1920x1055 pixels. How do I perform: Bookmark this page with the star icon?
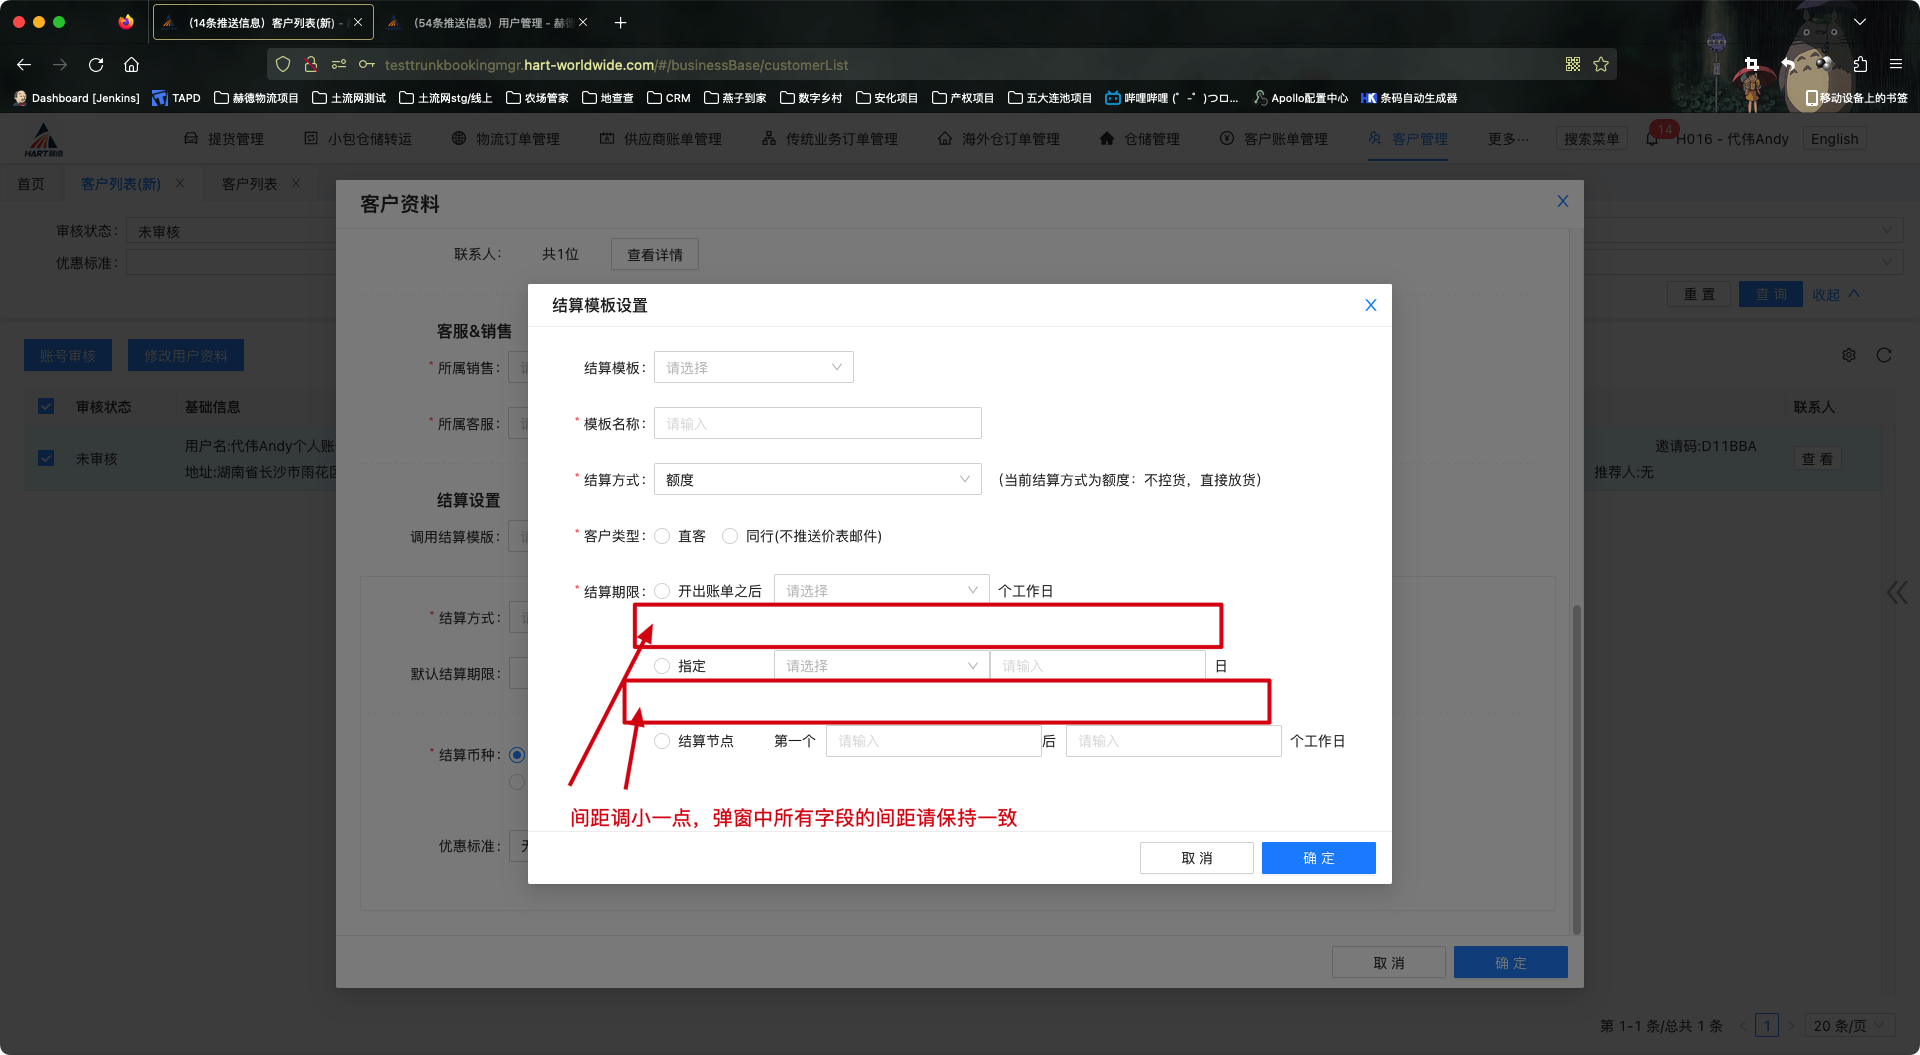(x=1601, y=65)
